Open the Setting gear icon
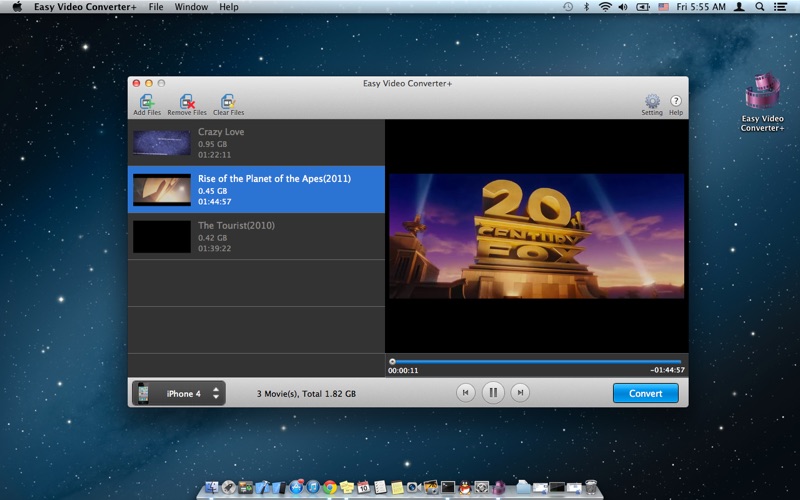 (652, 101)
